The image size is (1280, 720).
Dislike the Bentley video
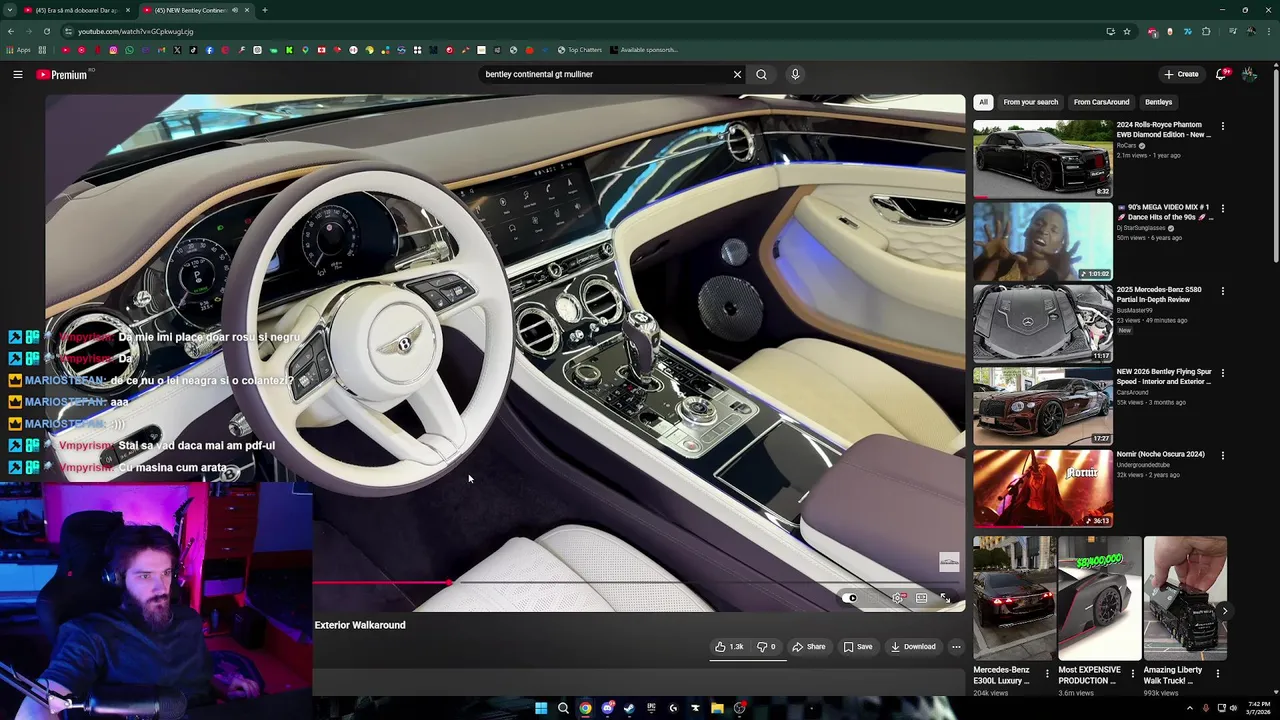coord(766,647)
